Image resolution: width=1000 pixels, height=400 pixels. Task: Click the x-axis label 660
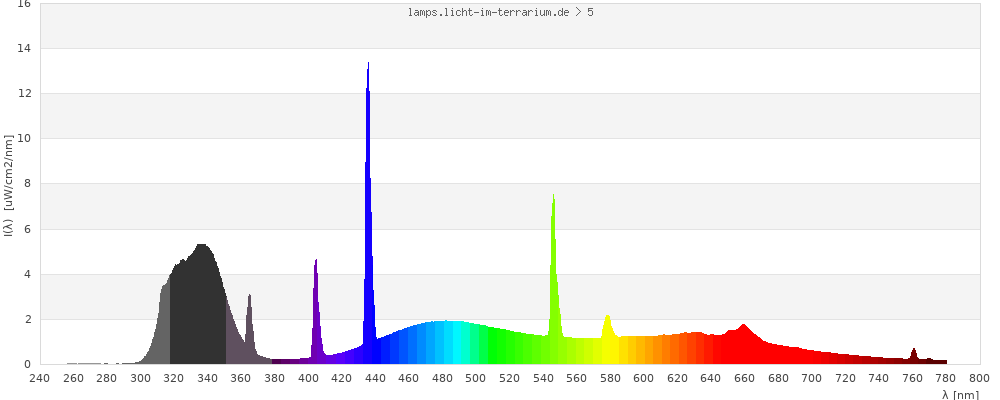point(744,378)
